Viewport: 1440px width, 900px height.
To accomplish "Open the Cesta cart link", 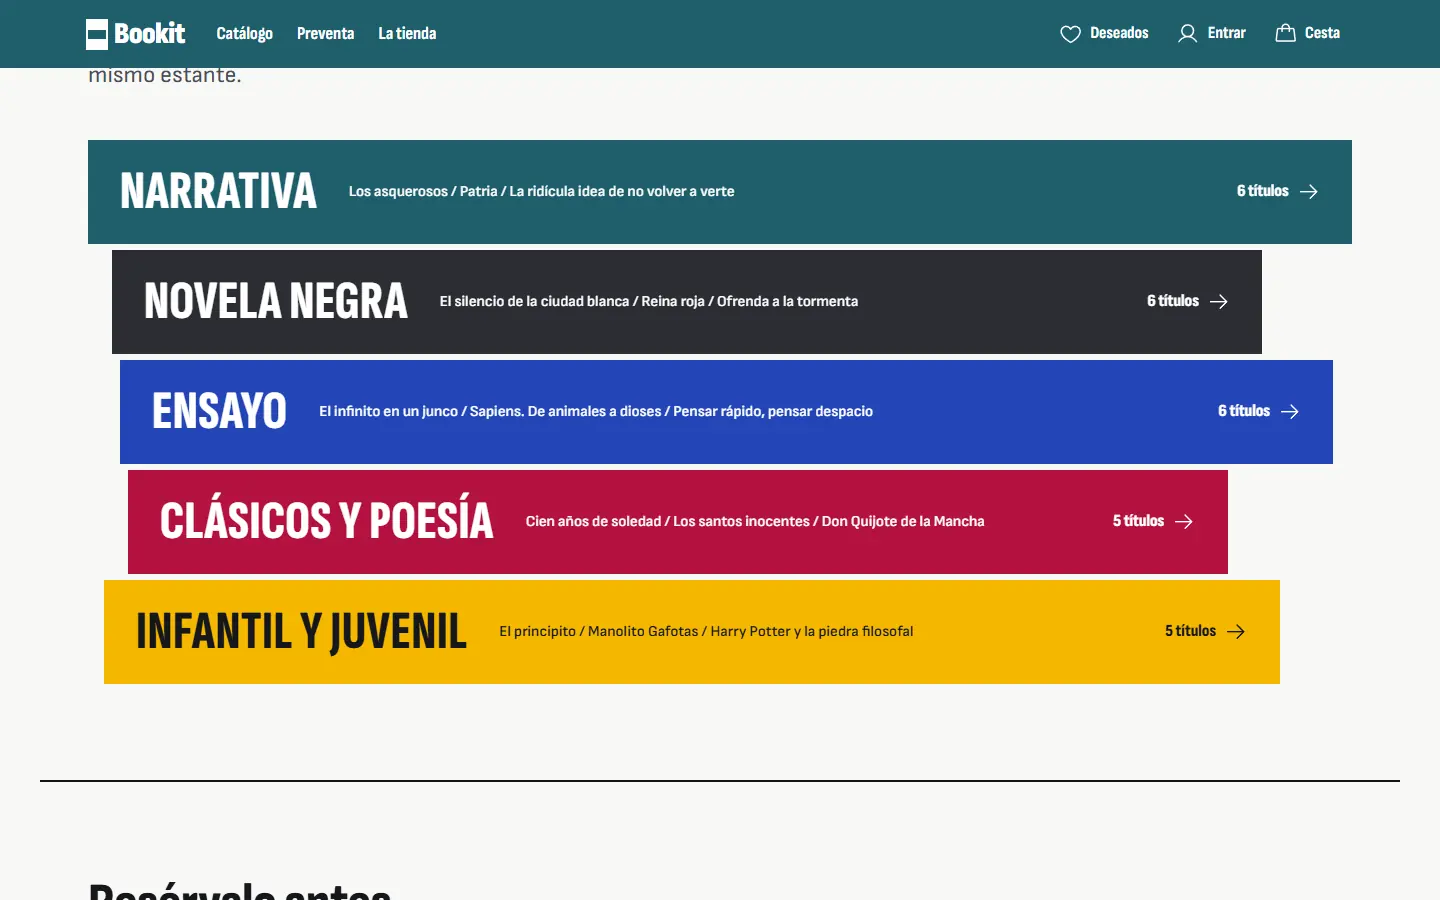I will point(1307,33).
